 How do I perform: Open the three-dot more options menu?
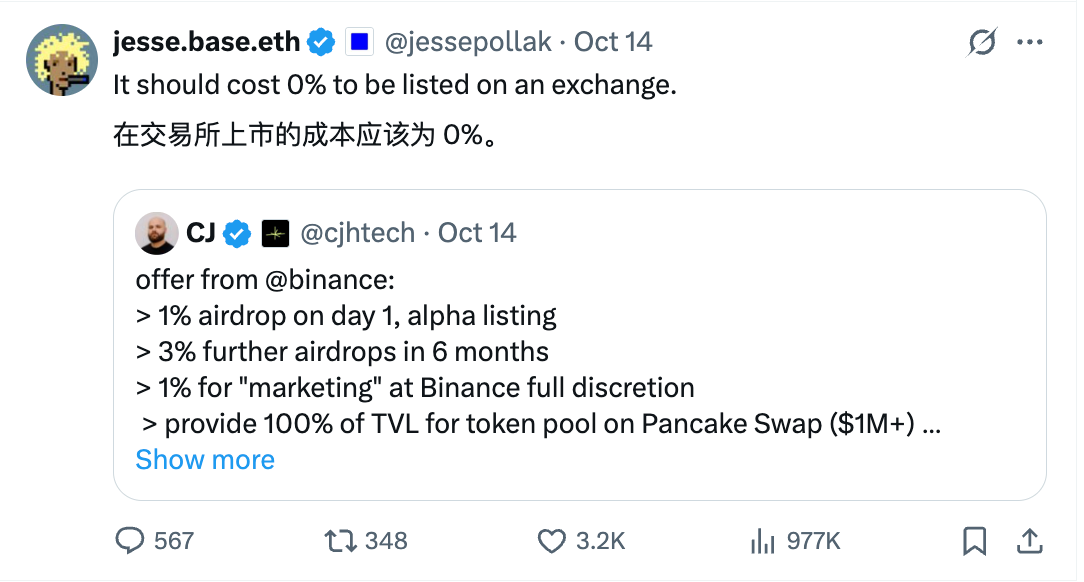(x=1030, y=43)
